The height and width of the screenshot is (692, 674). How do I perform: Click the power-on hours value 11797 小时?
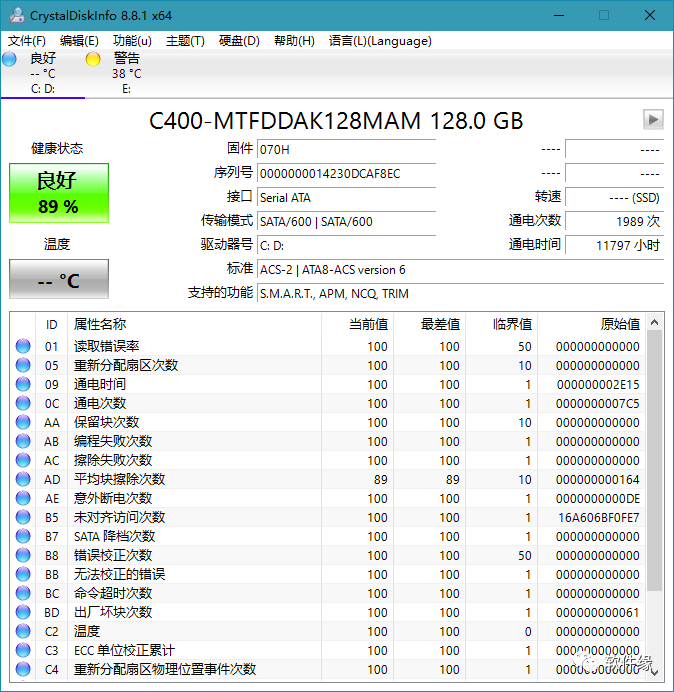click(x=614, y=245)
